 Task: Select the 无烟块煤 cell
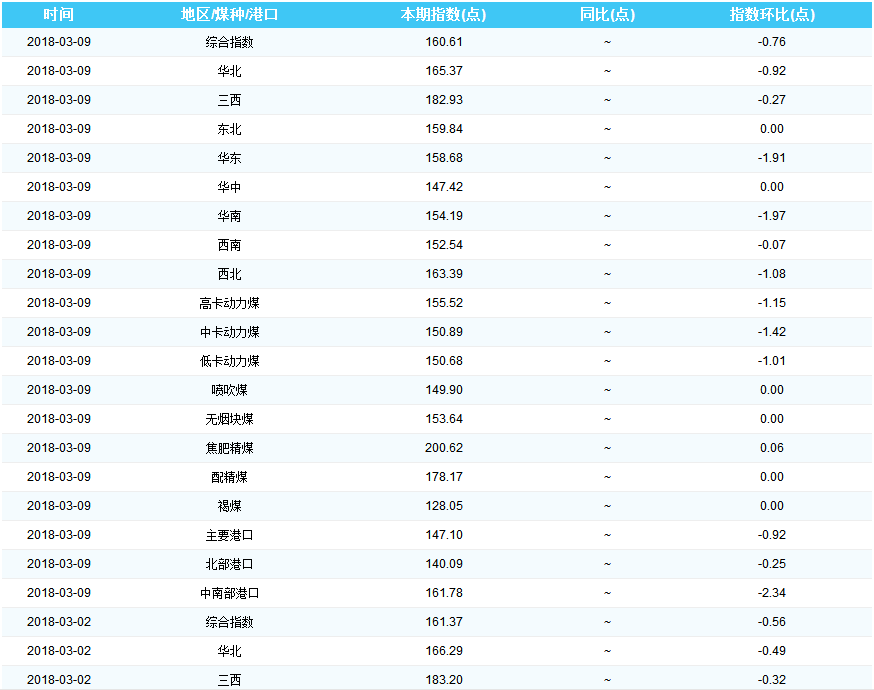coord(229,419)
